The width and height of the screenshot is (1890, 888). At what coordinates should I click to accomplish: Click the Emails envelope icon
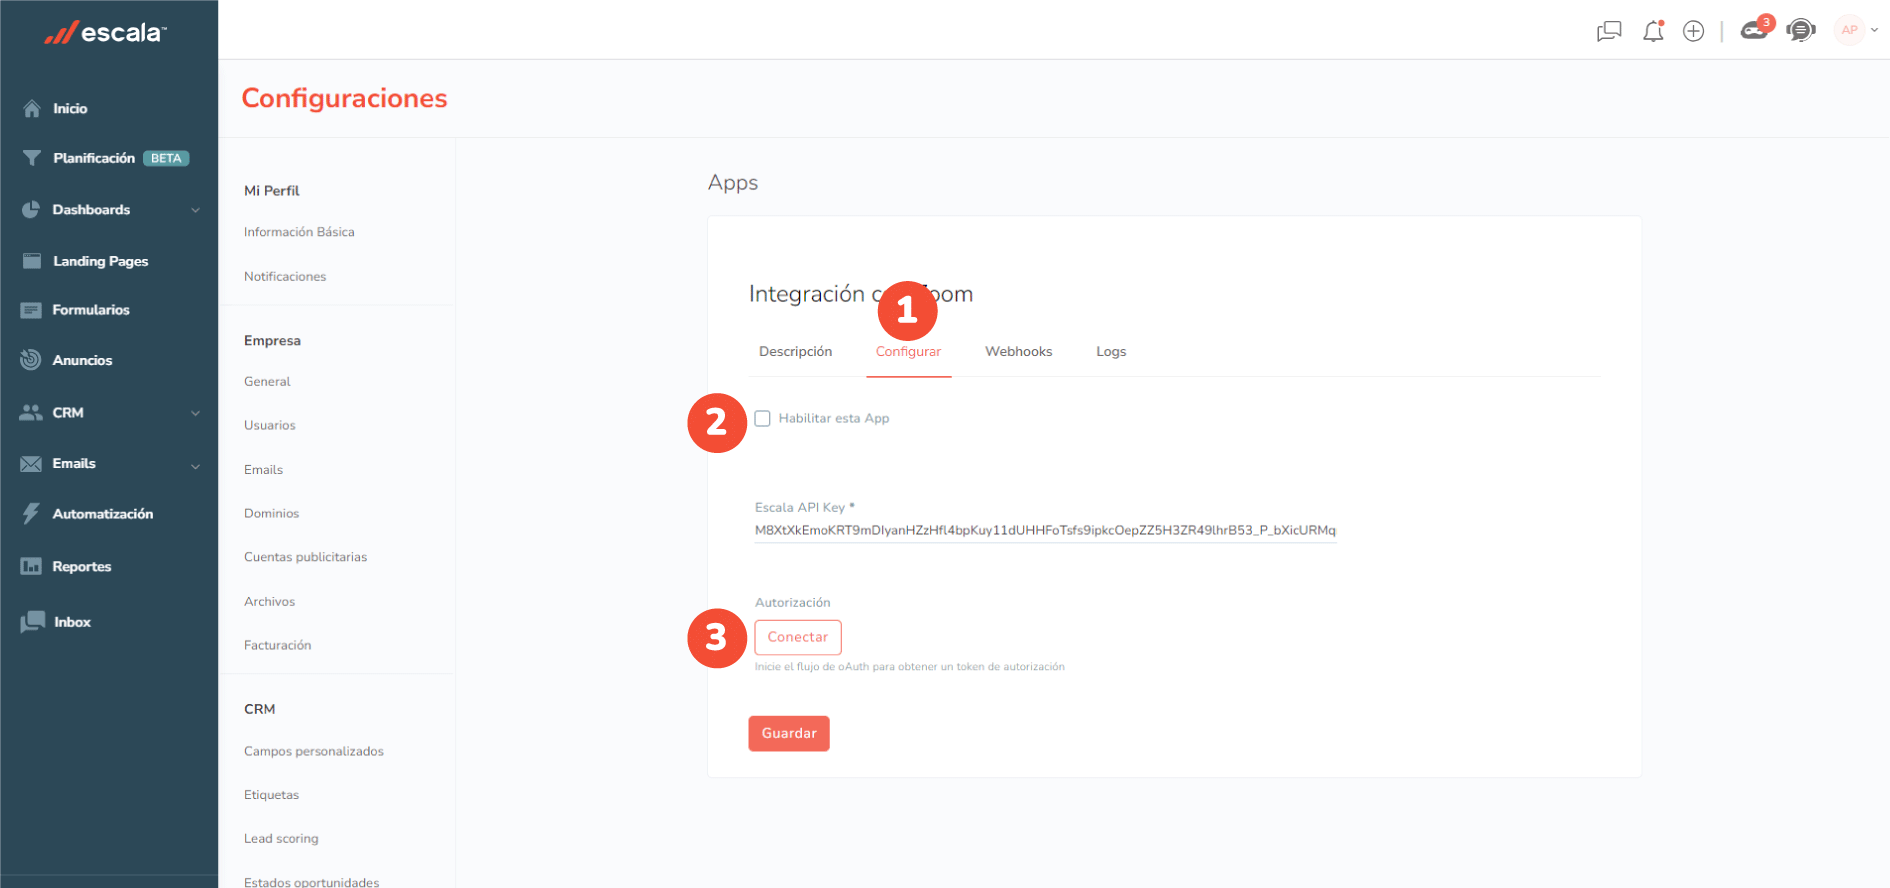[31, 464]
